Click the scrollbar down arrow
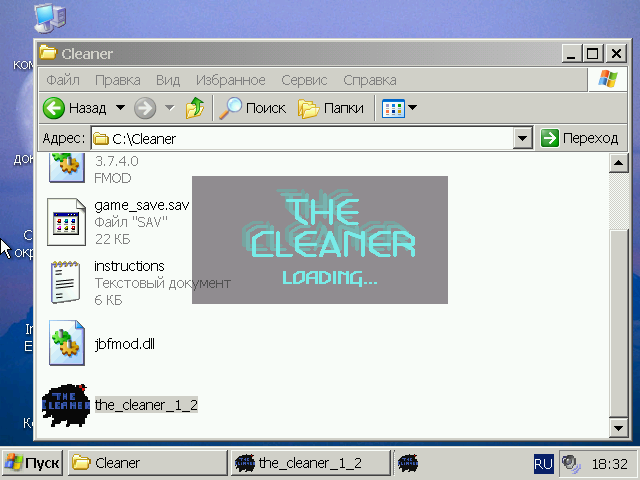 618,428
